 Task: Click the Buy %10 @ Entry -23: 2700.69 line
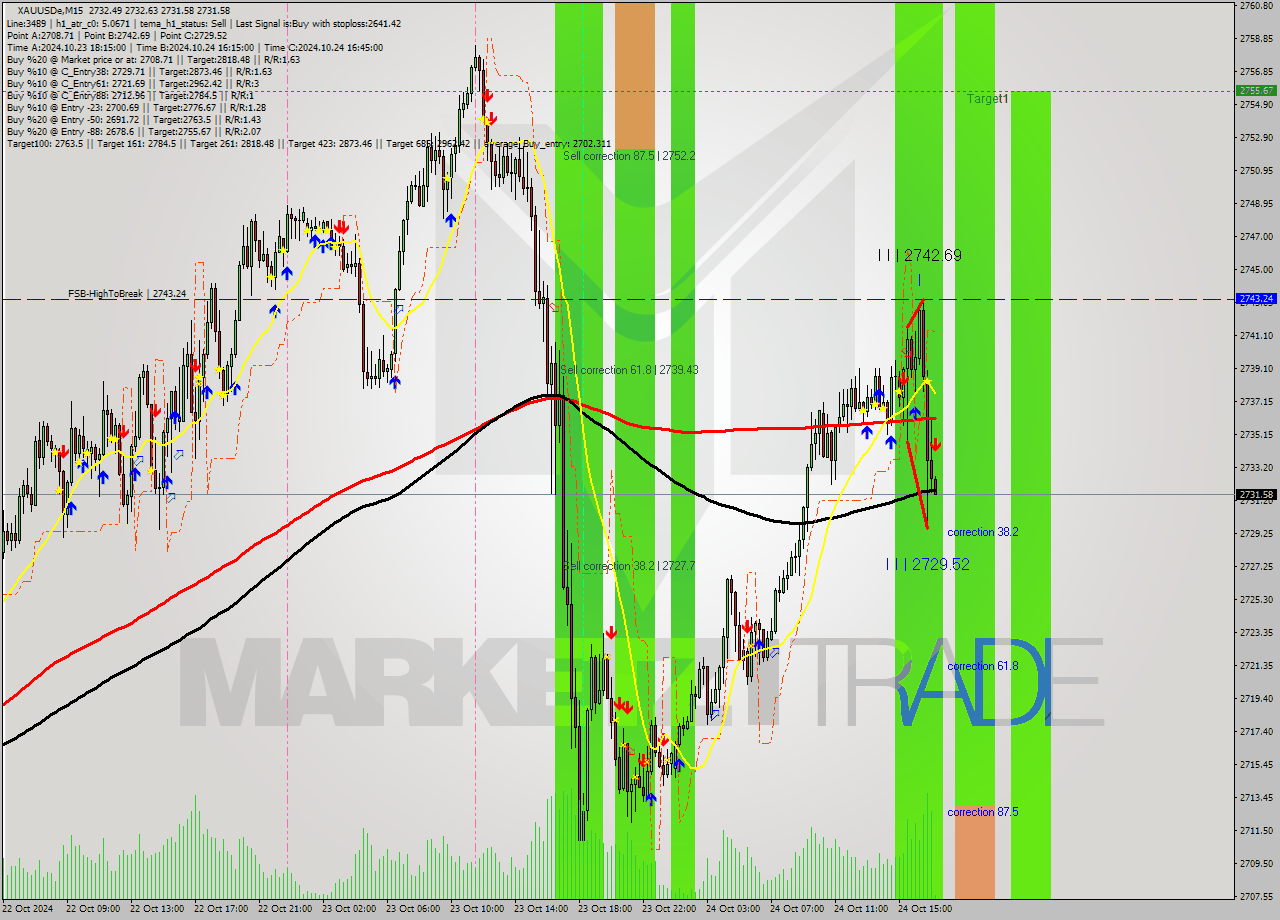click(x=136, y=107)
